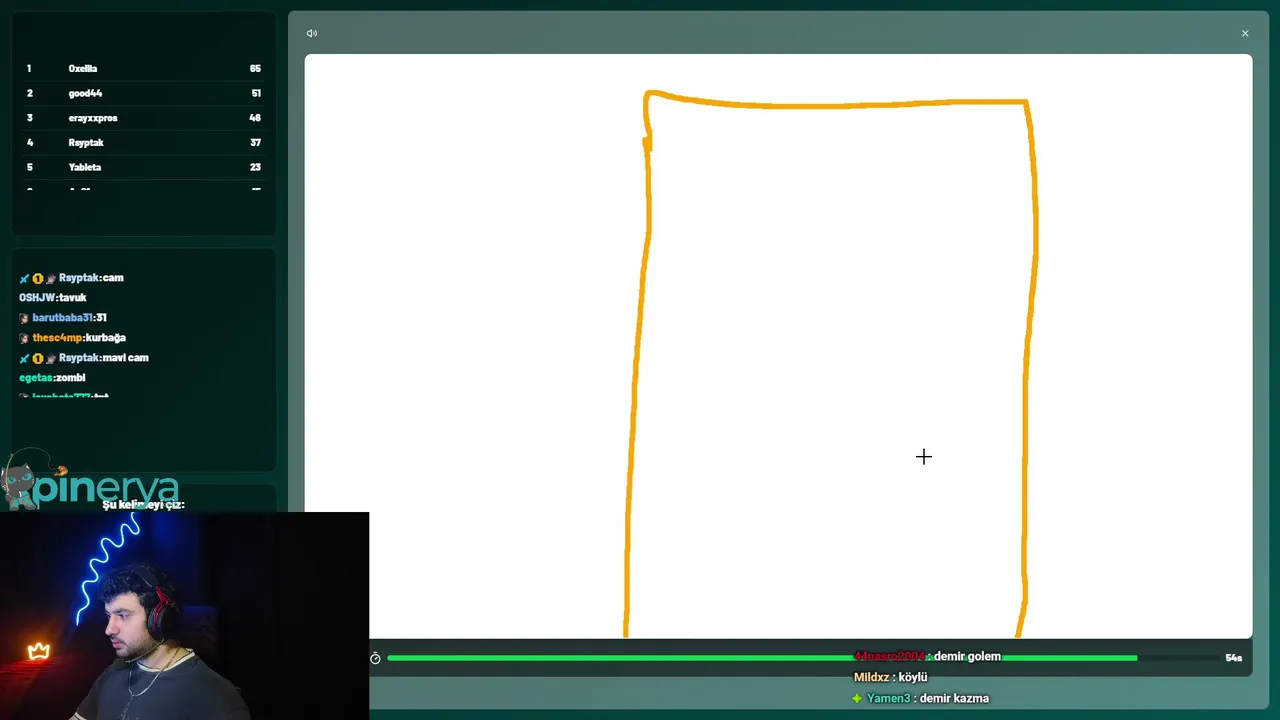This screenshot has height=720, width=1280.
Task: Click the score 65 in the leaderboard
Action: (x=255, y=68)
